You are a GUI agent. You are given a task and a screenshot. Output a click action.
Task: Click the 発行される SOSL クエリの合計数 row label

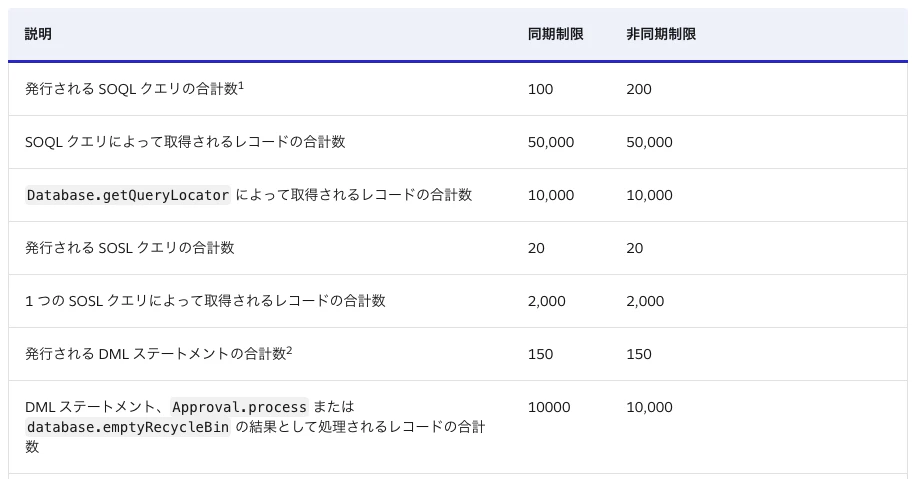pos(129,248)
